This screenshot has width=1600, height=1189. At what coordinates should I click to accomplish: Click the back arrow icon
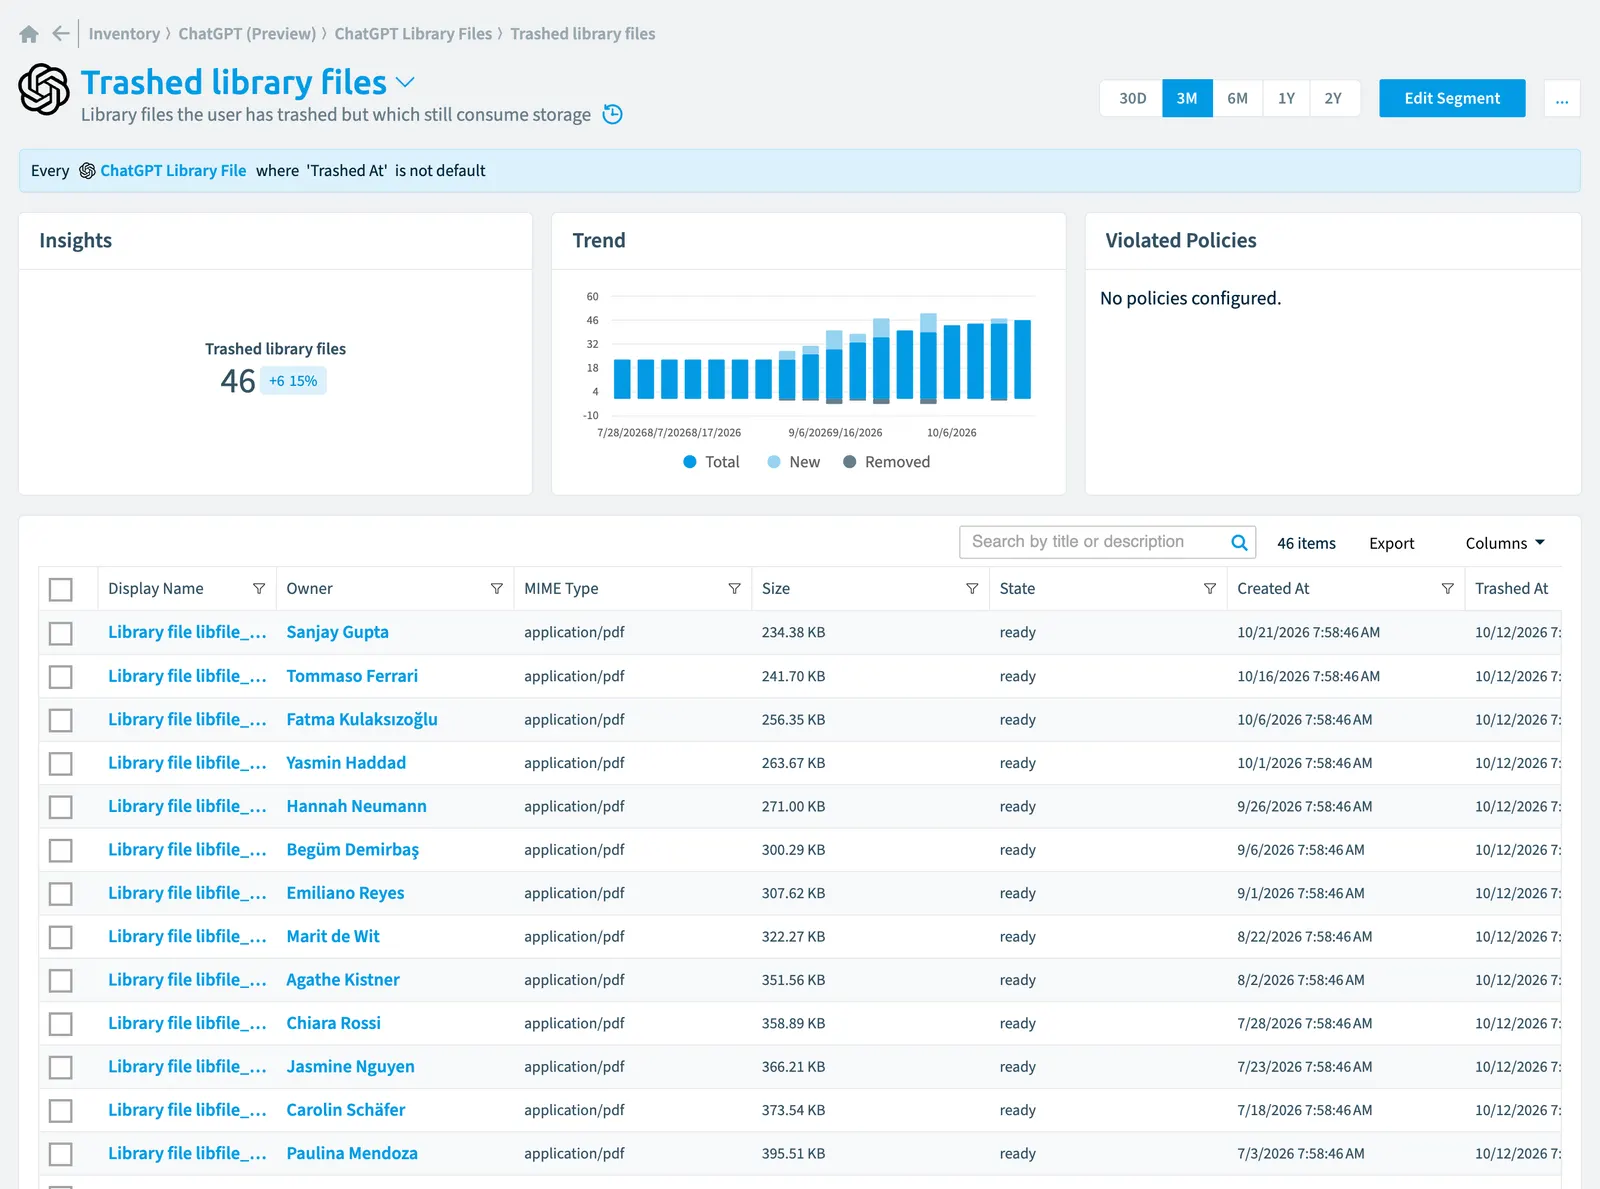tap(61, 34)
